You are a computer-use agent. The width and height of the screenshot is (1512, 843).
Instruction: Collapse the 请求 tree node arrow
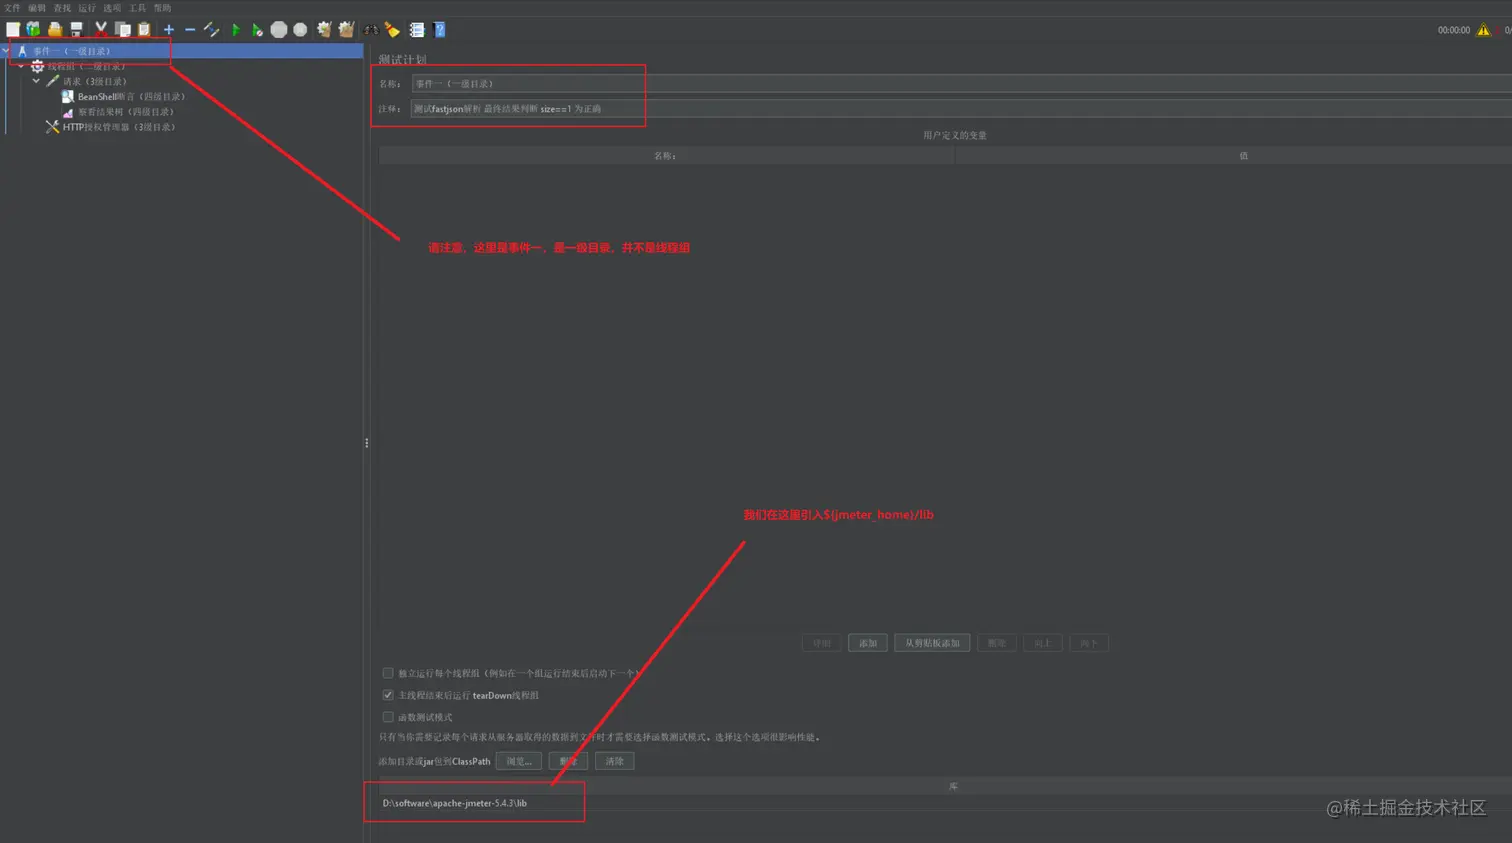[x=36, y=81]
